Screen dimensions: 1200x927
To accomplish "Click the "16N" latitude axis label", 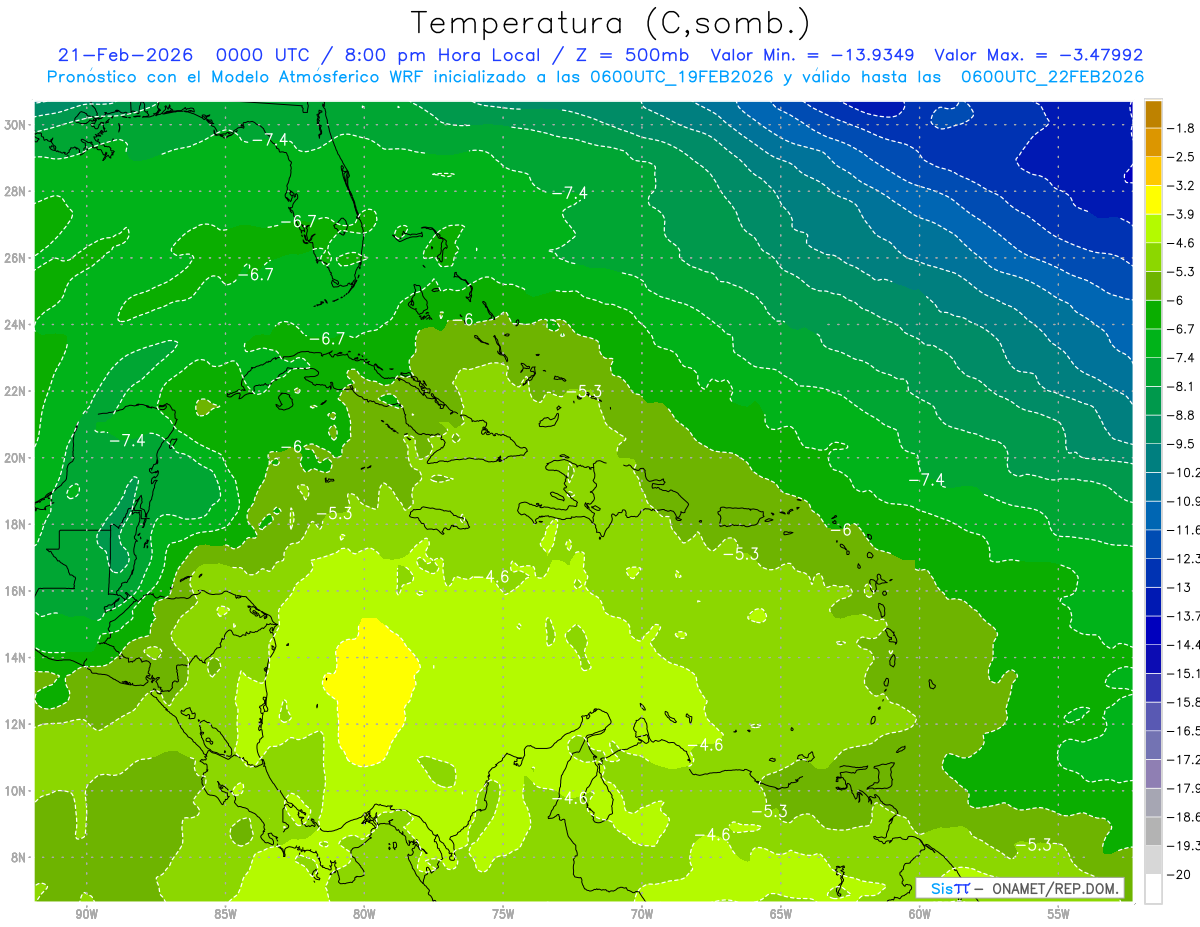I will 17,591.
